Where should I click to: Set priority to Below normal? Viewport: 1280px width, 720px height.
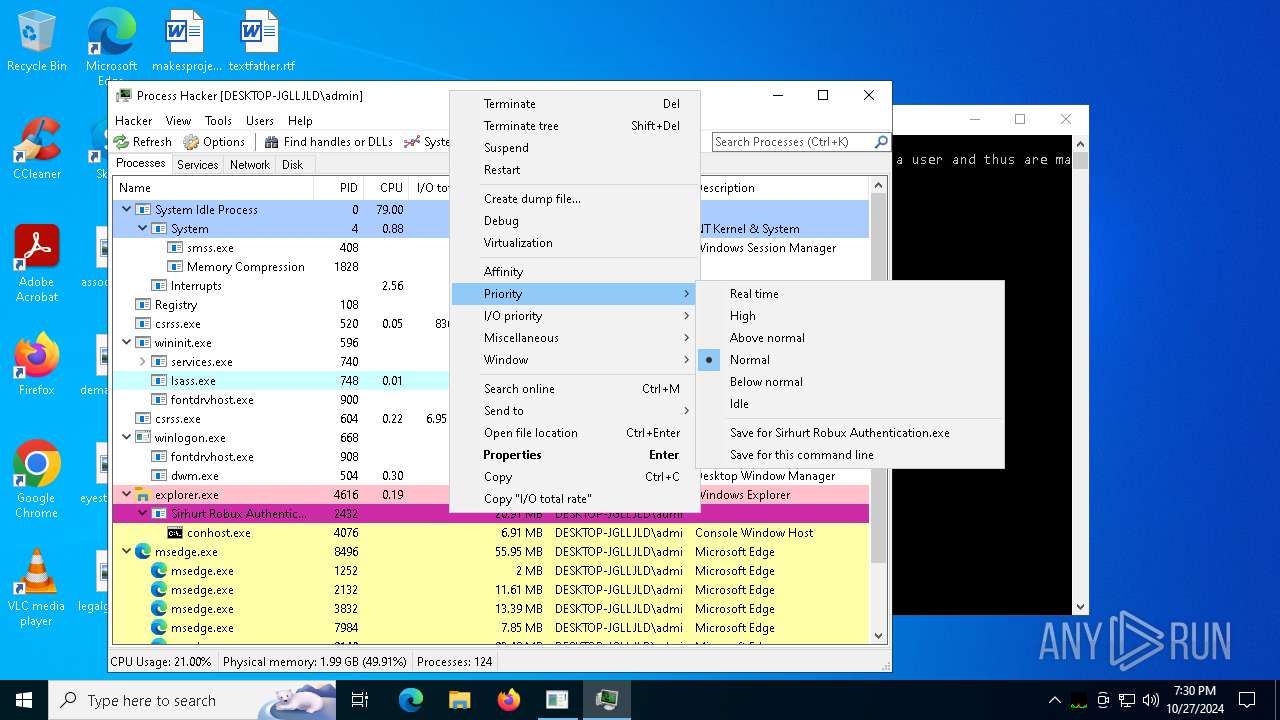tap(850, 382)
